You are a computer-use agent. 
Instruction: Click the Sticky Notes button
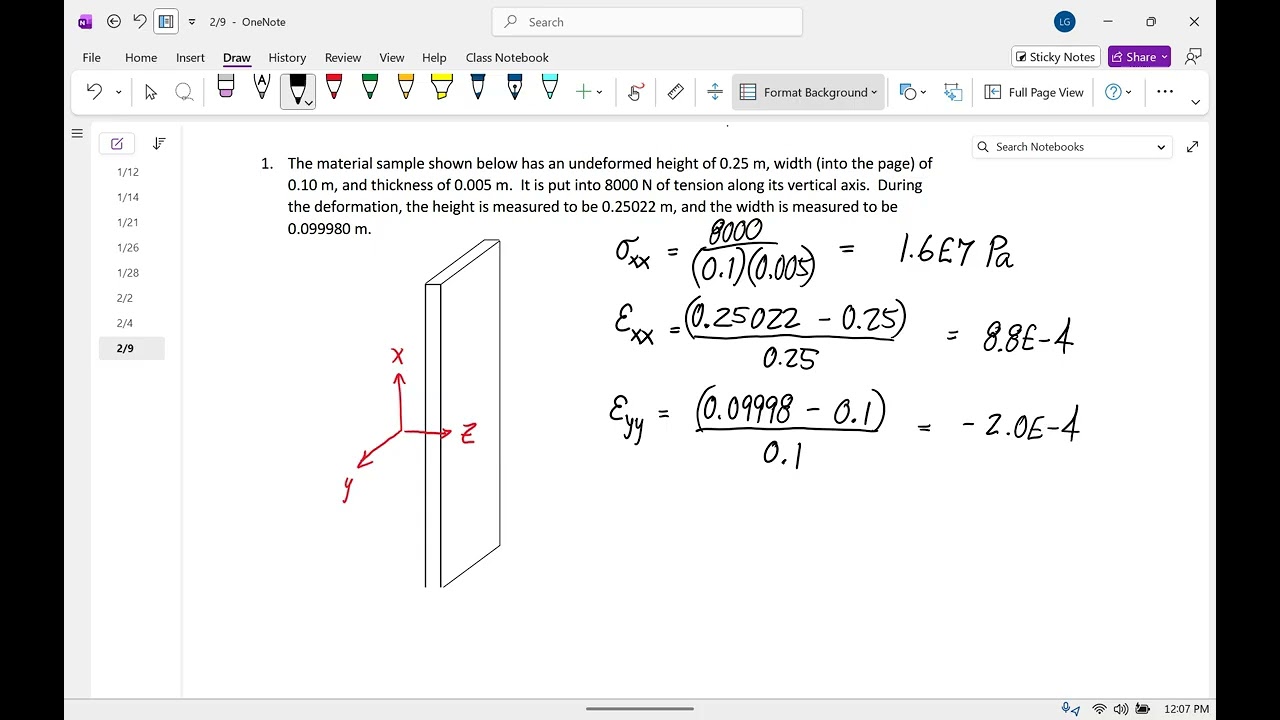[1056, 57]
